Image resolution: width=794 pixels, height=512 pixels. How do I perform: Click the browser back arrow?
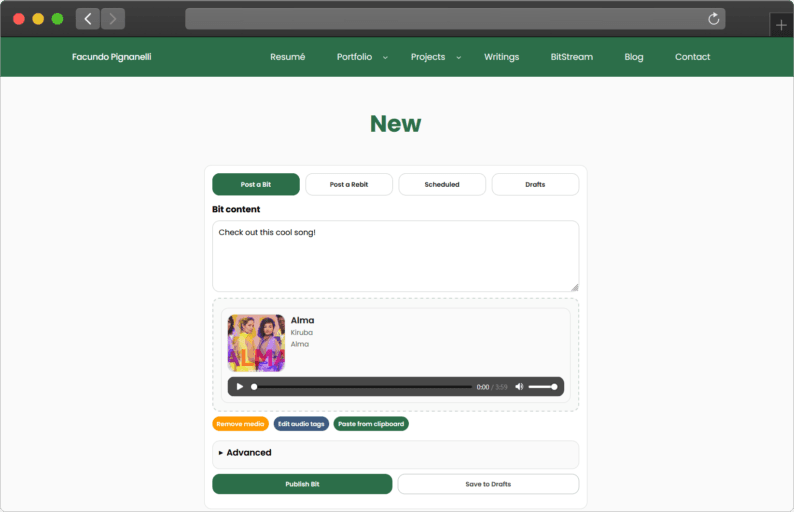[x=88, y=19]
